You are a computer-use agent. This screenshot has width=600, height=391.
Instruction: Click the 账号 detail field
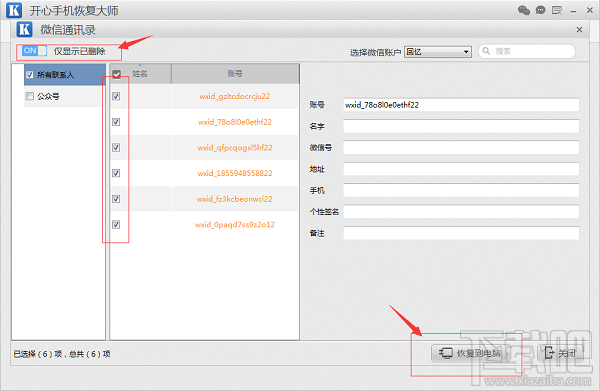461,105
